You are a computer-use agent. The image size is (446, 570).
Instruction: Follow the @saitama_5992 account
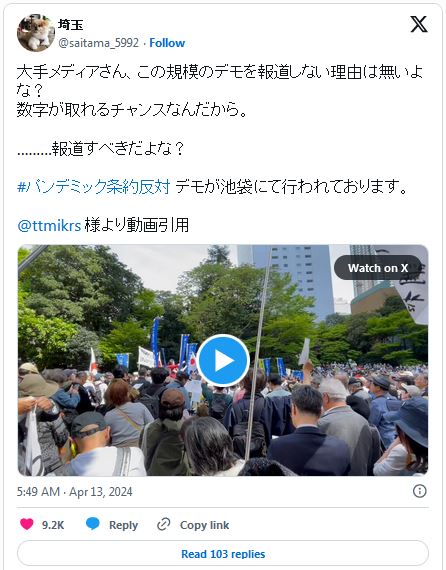[167, 43]
